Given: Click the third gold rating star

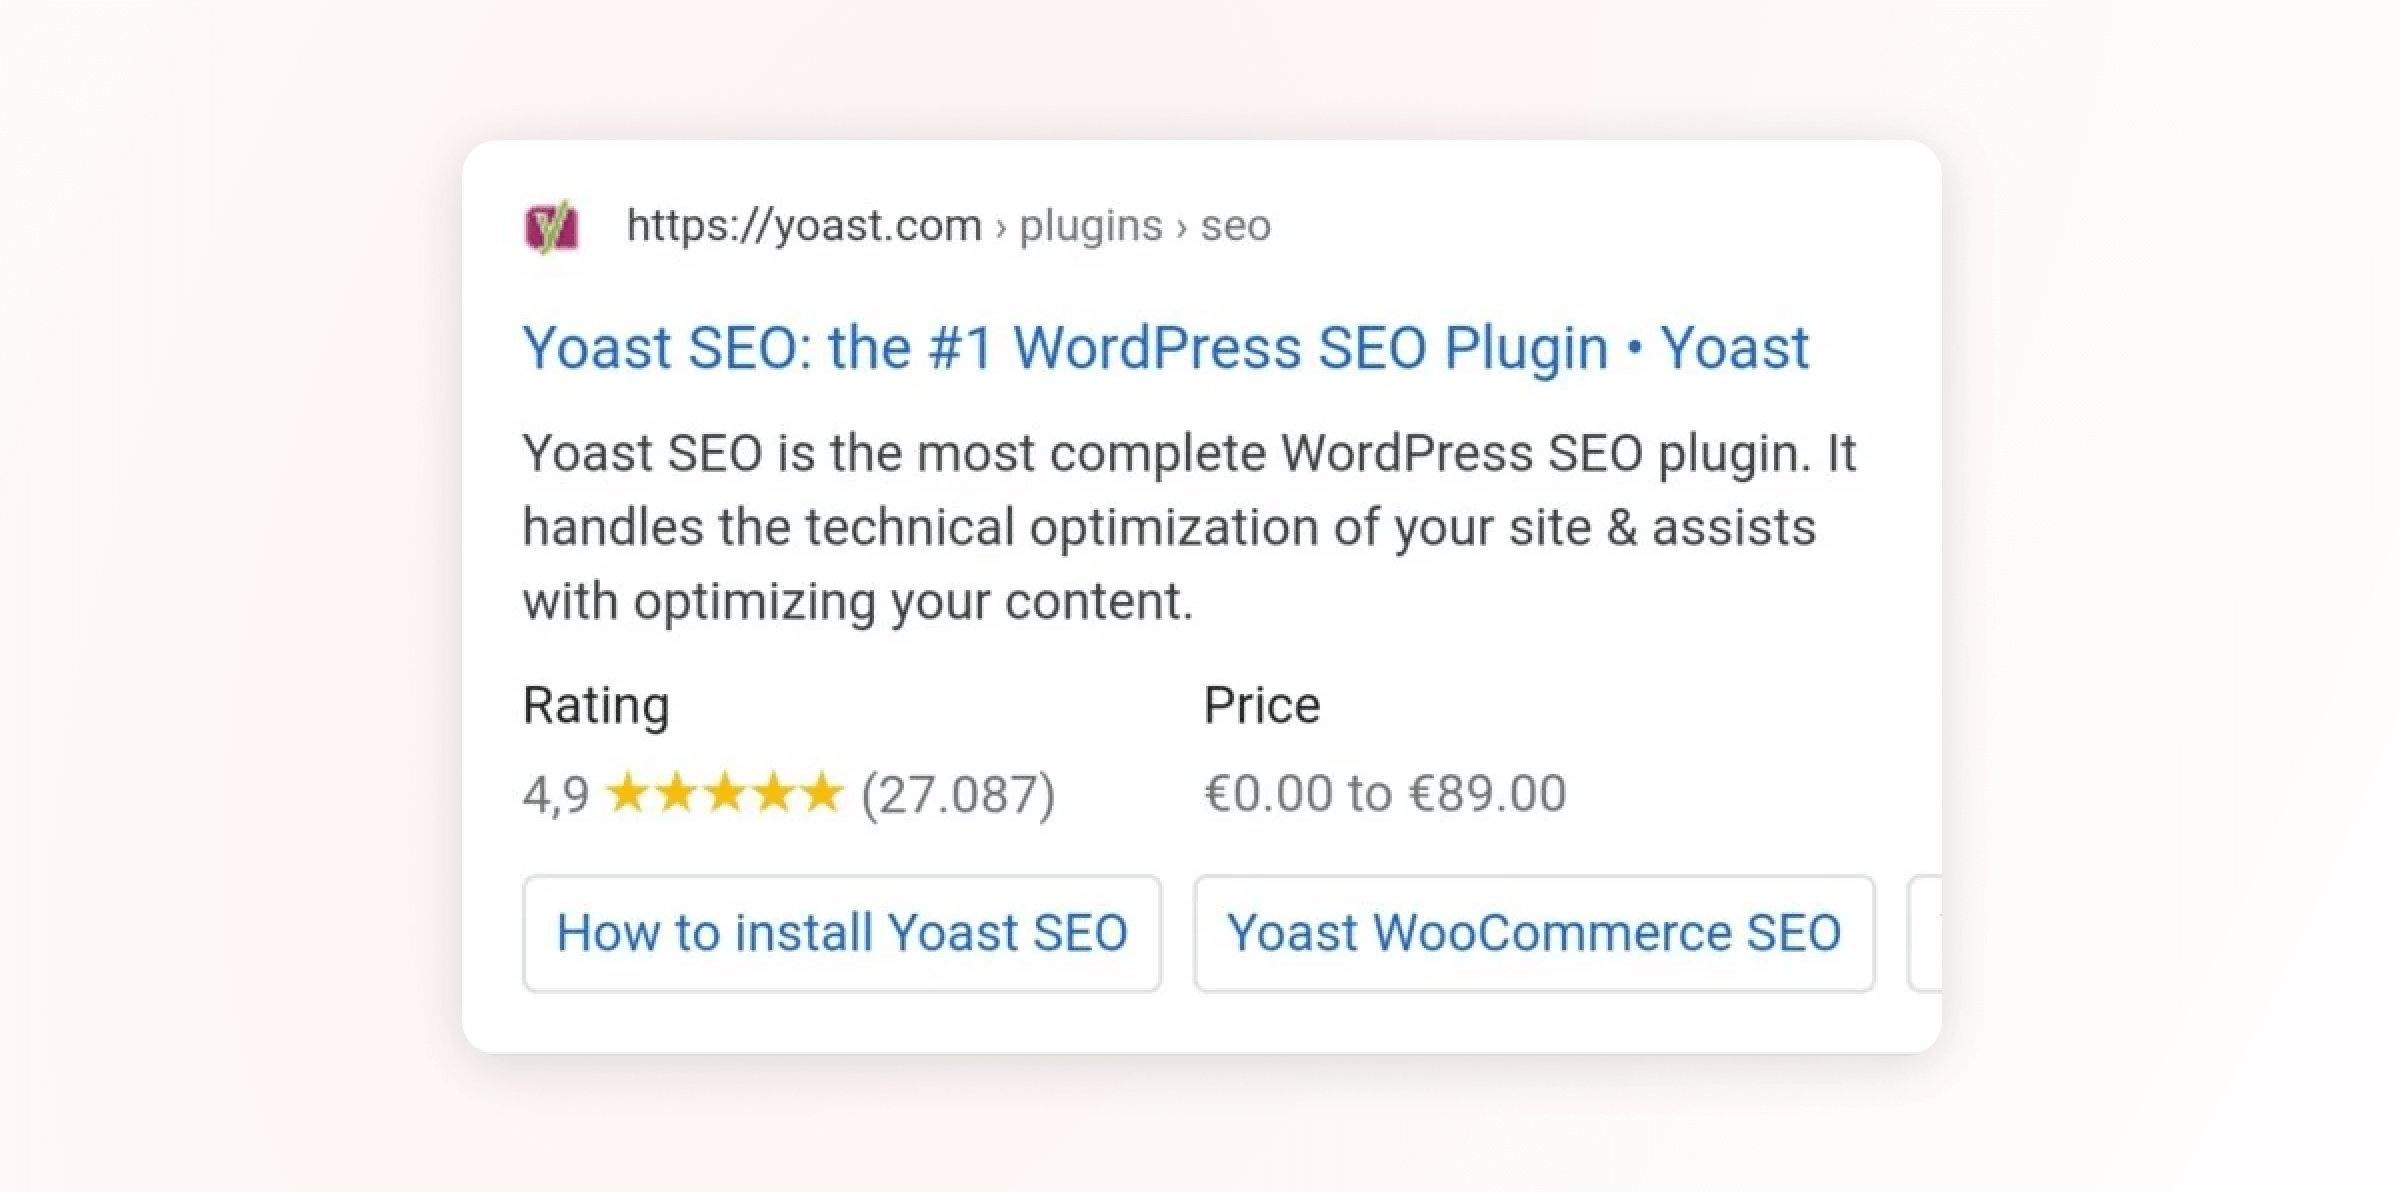Looking at the screenshot, I should [x=725, y=792].
